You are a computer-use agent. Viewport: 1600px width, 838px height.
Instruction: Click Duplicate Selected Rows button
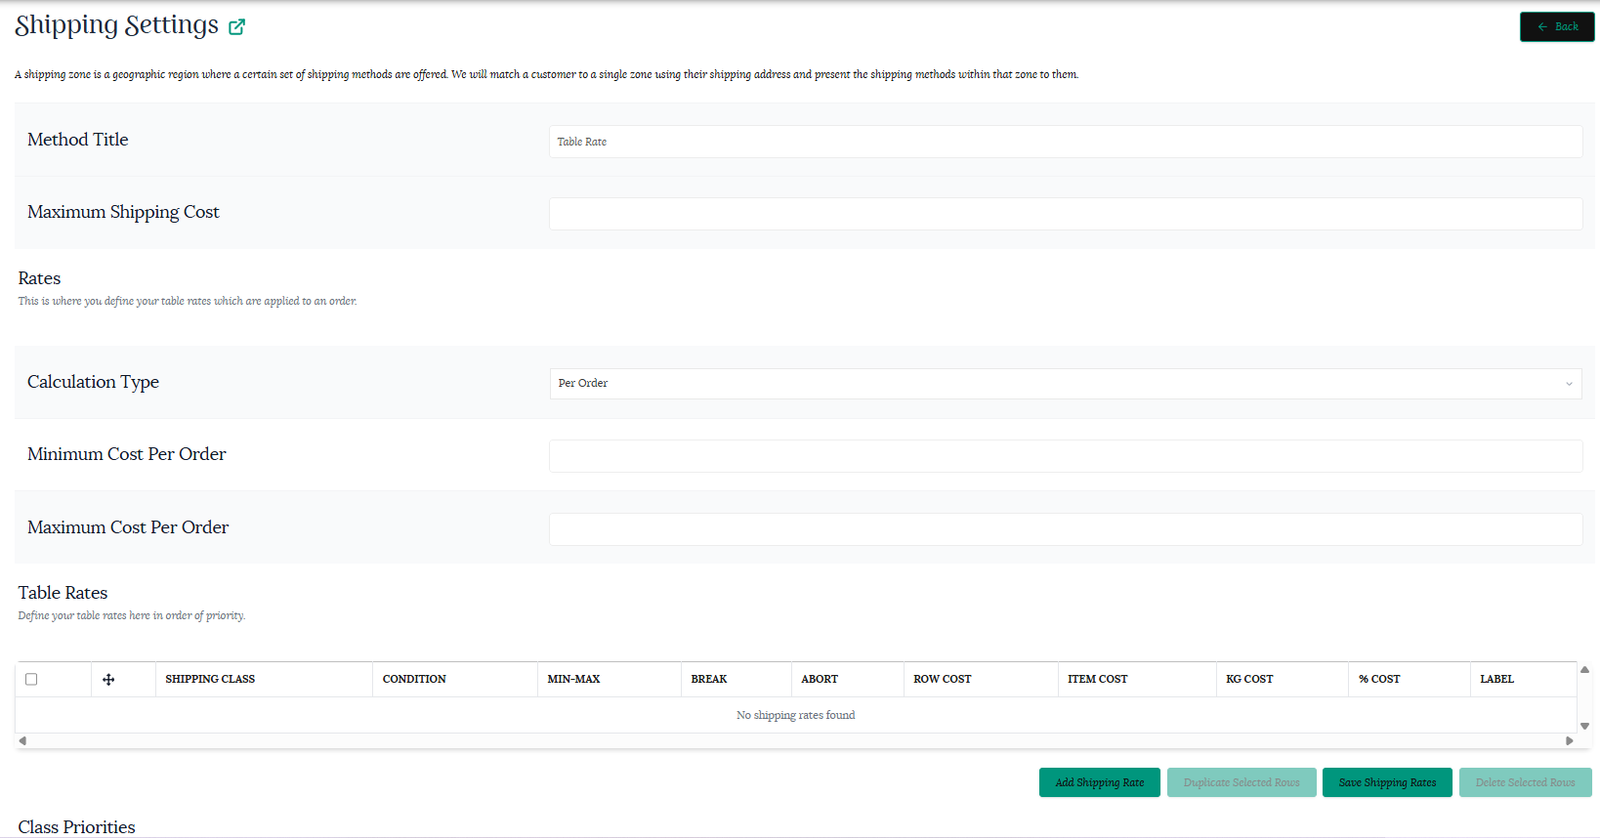[x=1241, y=782]
